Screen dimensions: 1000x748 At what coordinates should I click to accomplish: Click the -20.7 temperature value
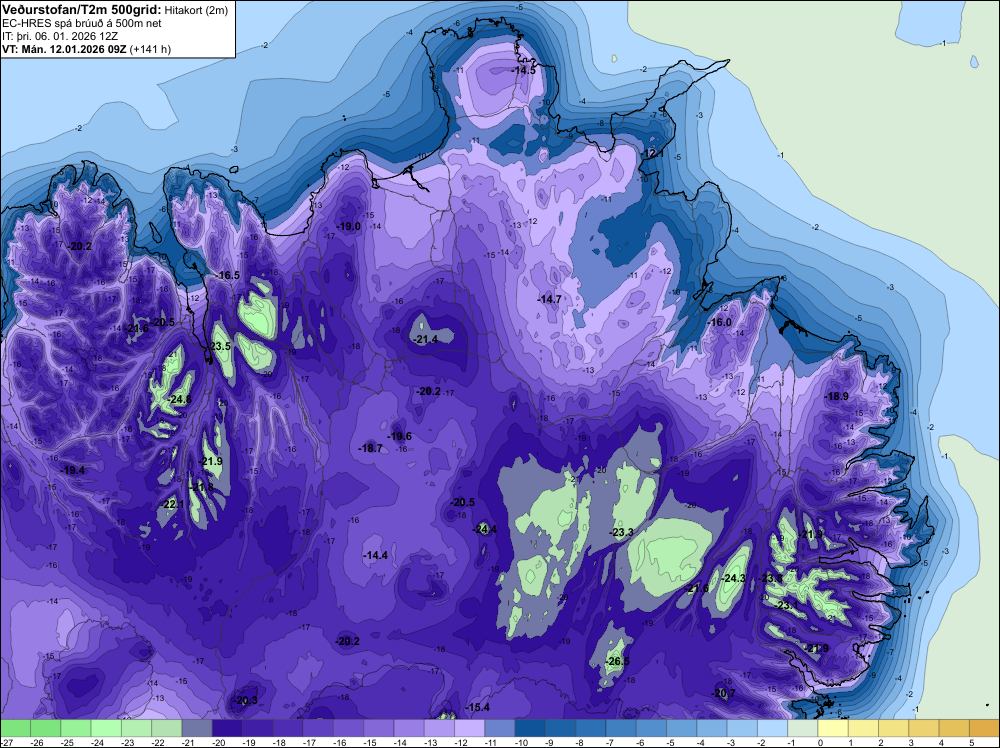[724, 693]
